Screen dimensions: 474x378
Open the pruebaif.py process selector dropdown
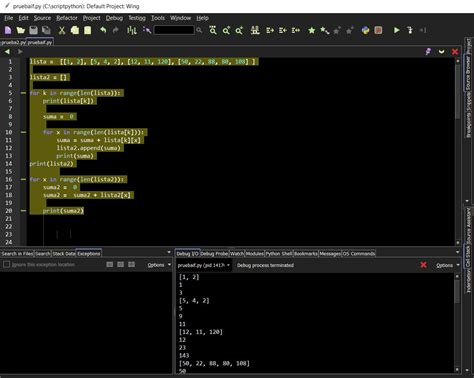coord(203,265)
